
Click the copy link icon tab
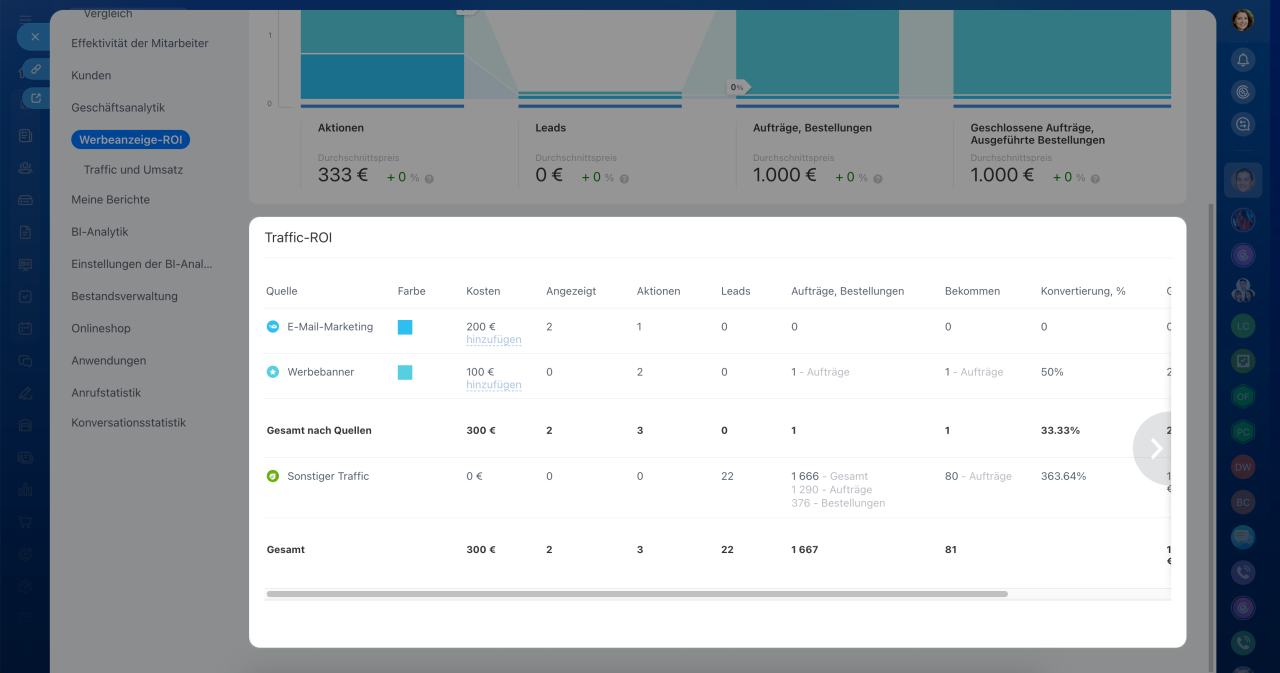(36, 68)
